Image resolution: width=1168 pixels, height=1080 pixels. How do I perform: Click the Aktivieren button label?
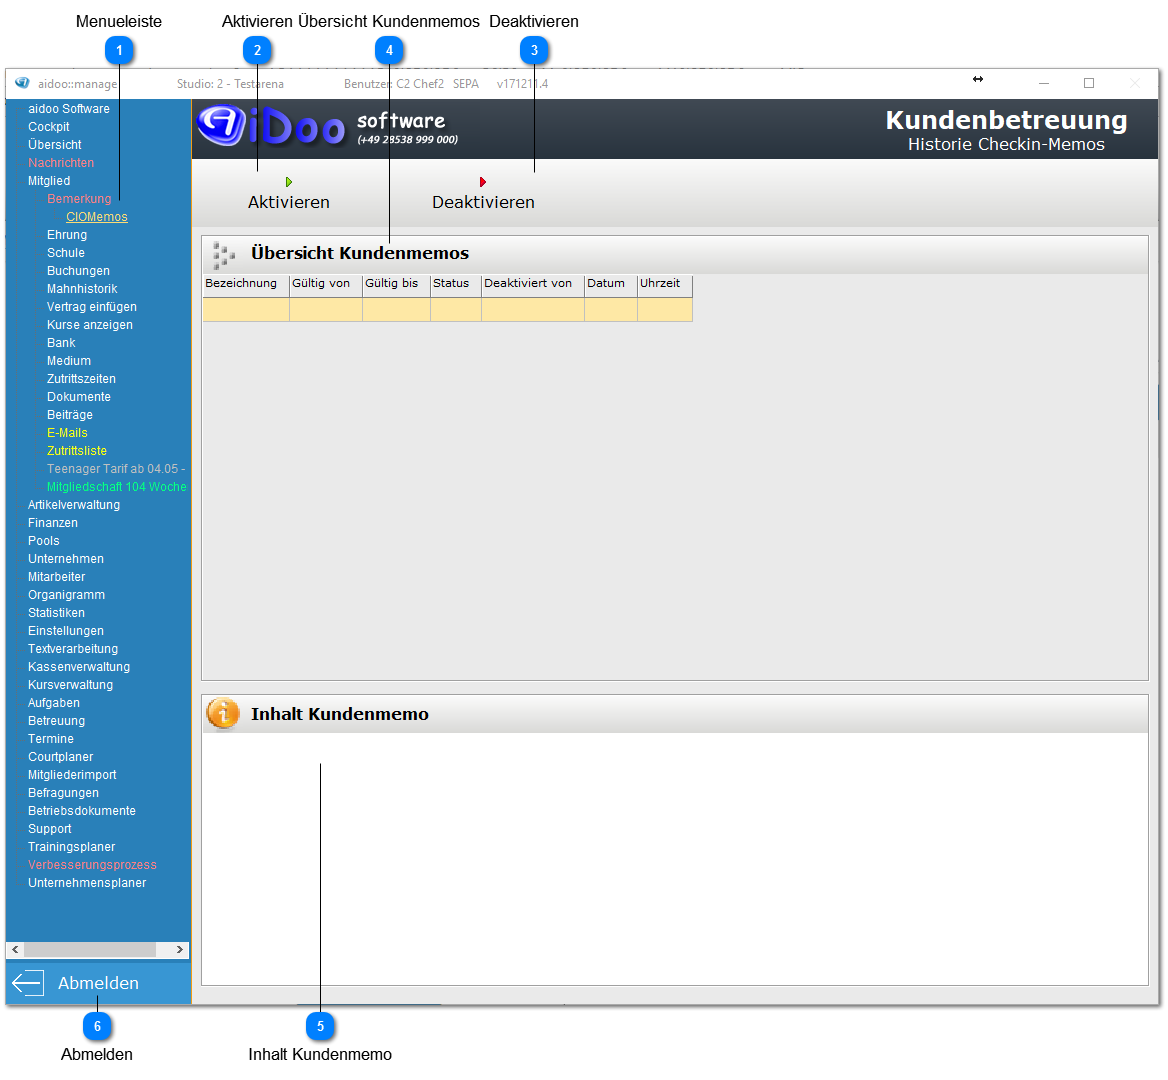tap(289, 203)
